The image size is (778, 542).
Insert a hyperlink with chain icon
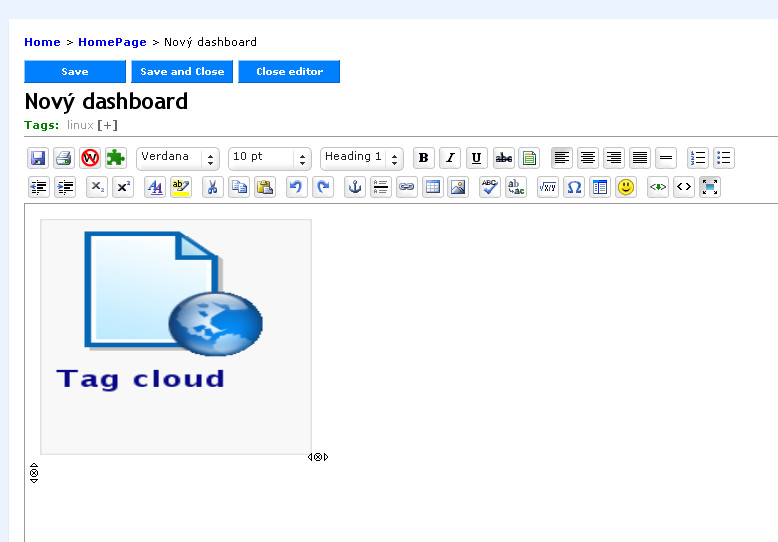coord(407,187)
